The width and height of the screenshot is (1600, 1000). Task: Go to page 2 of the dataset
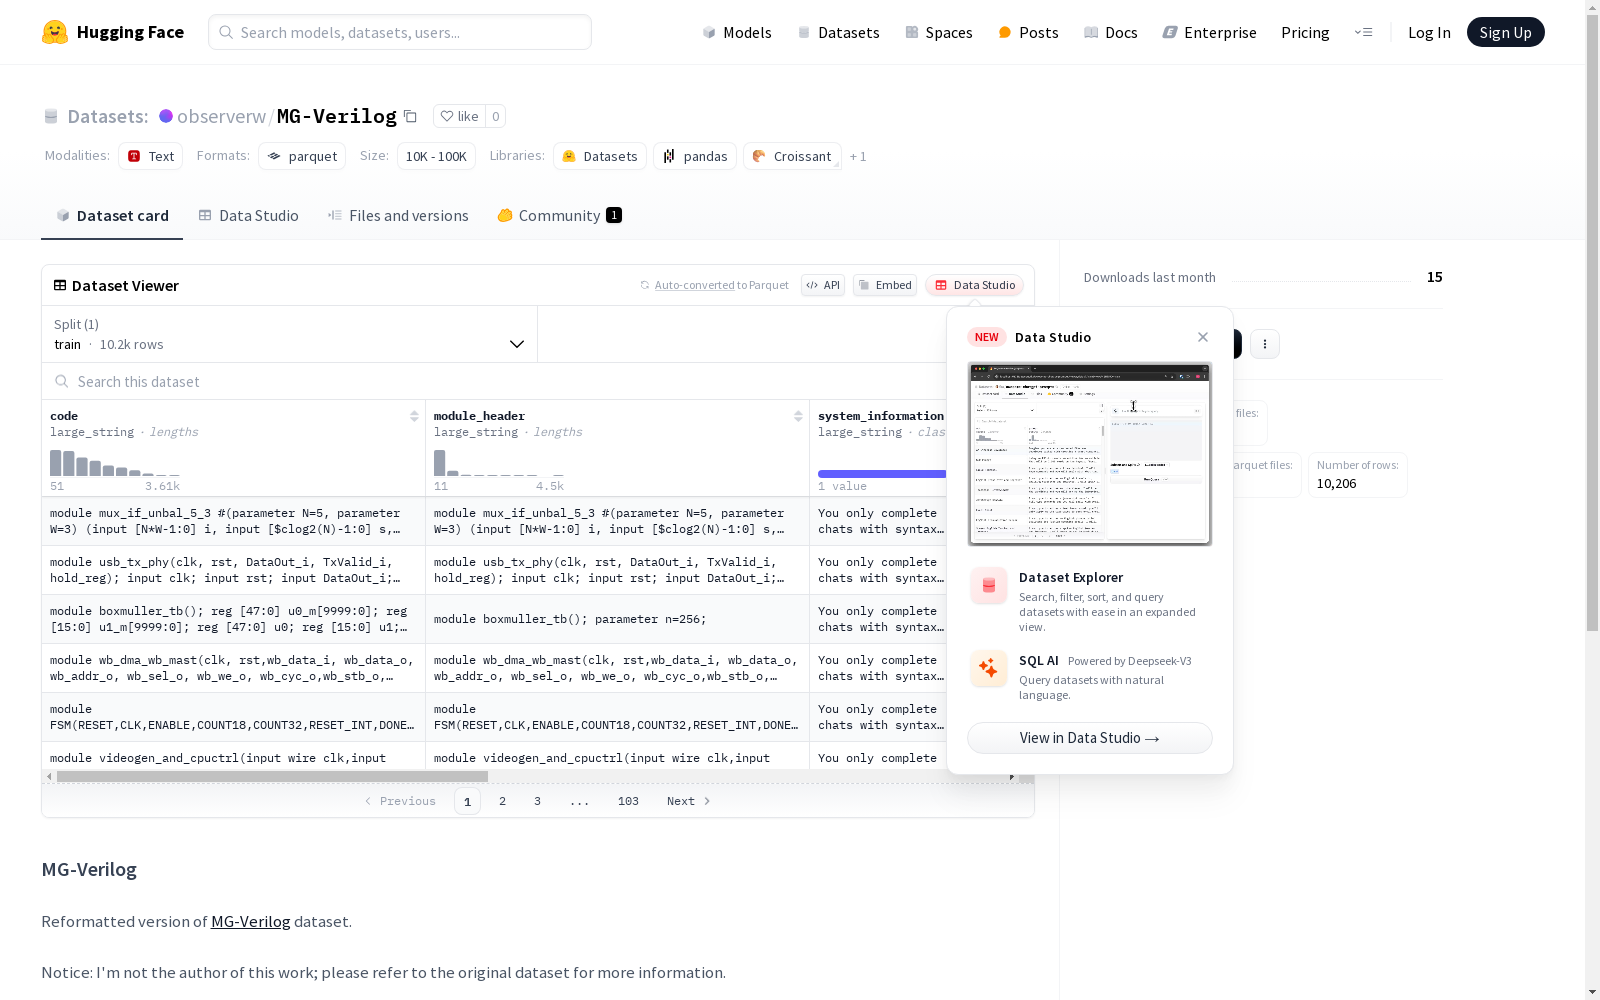click(502, 801)
